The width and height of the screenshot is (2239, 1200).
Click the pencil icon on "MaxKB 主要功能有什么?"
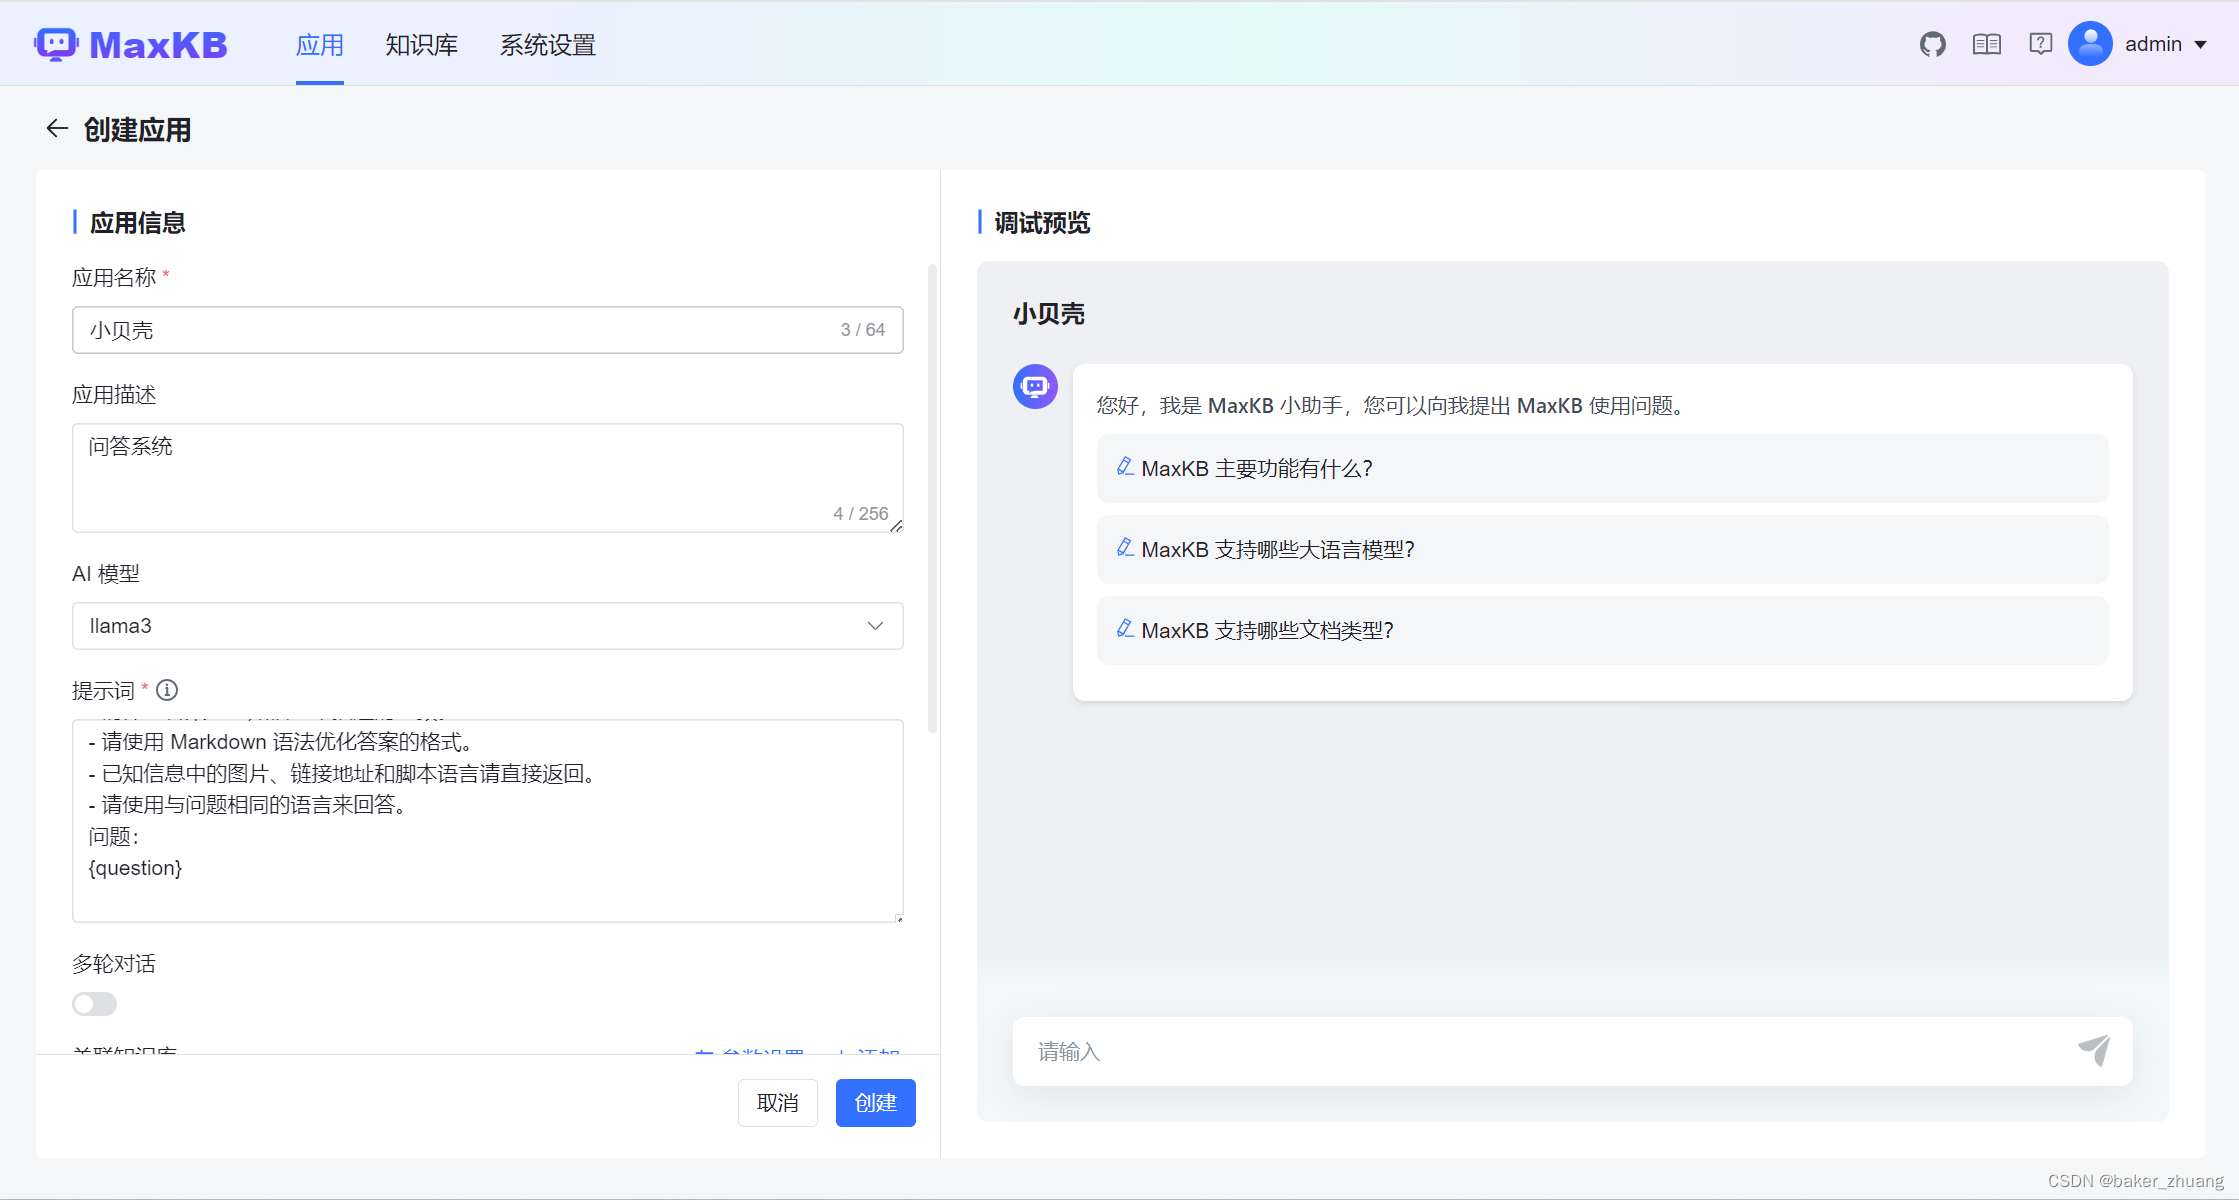(x=1125, y=467)
